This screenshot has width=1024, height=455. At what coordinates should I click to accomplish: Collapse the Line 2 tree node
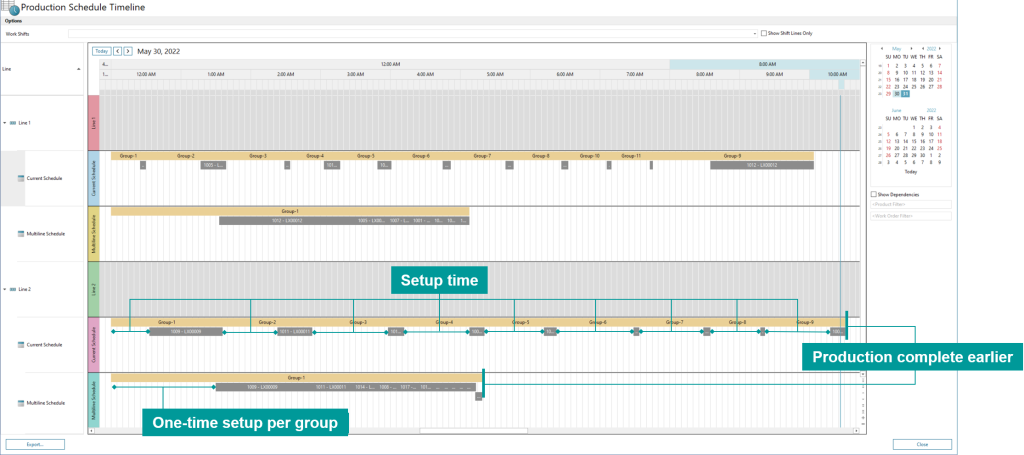pyautogui.click(x=5, y=289)
